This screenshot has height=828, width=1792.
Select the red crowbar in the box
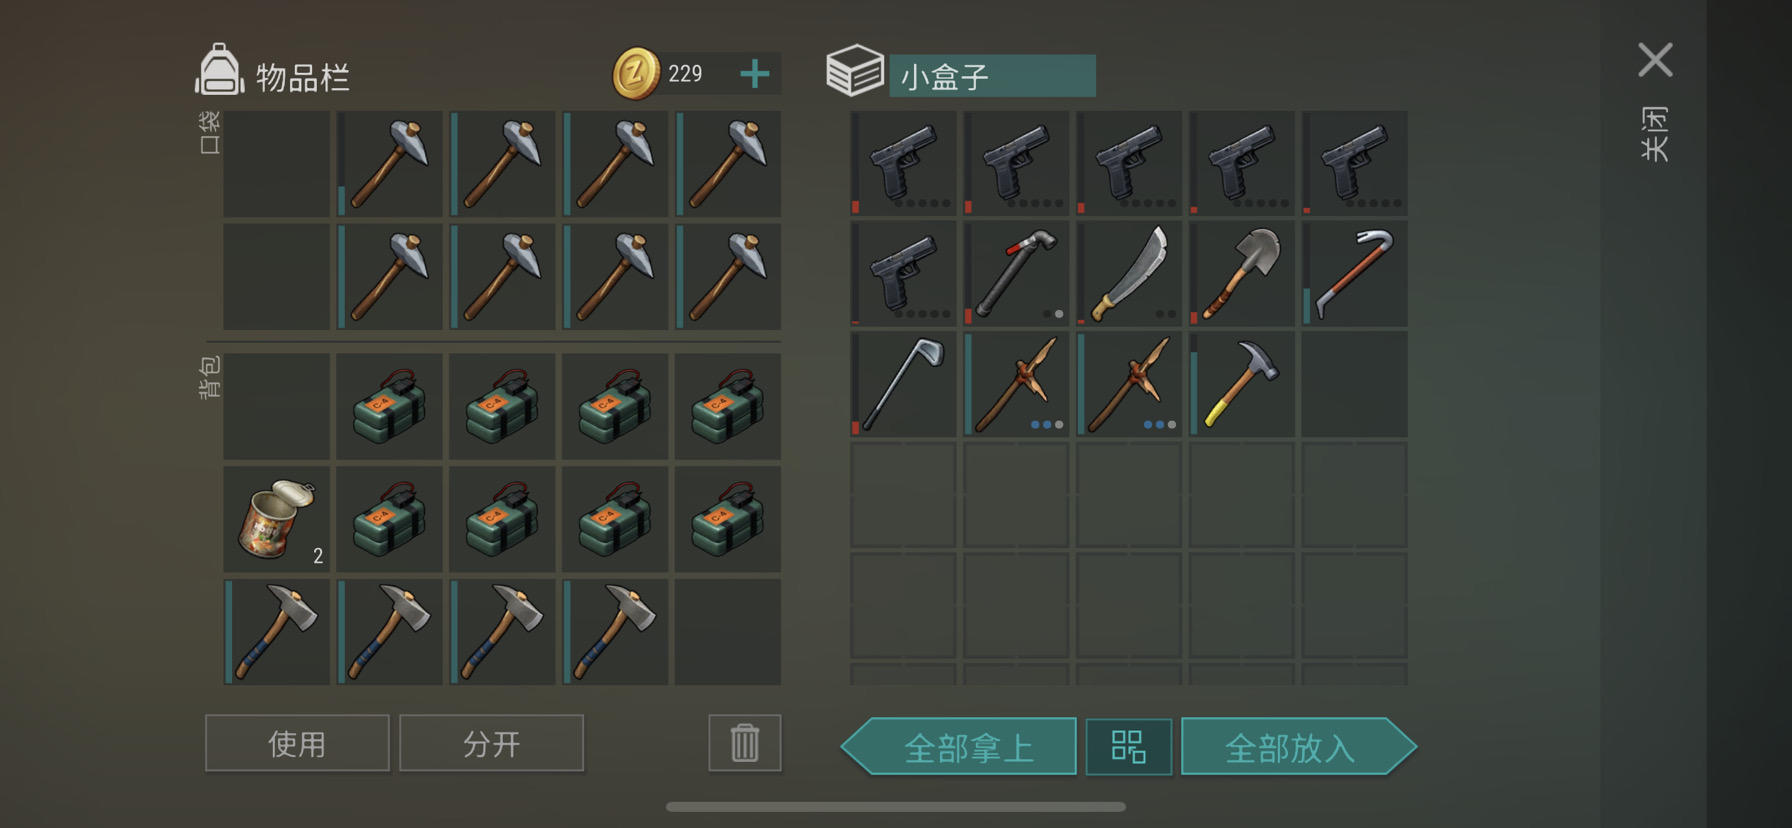coord(1355,273)
